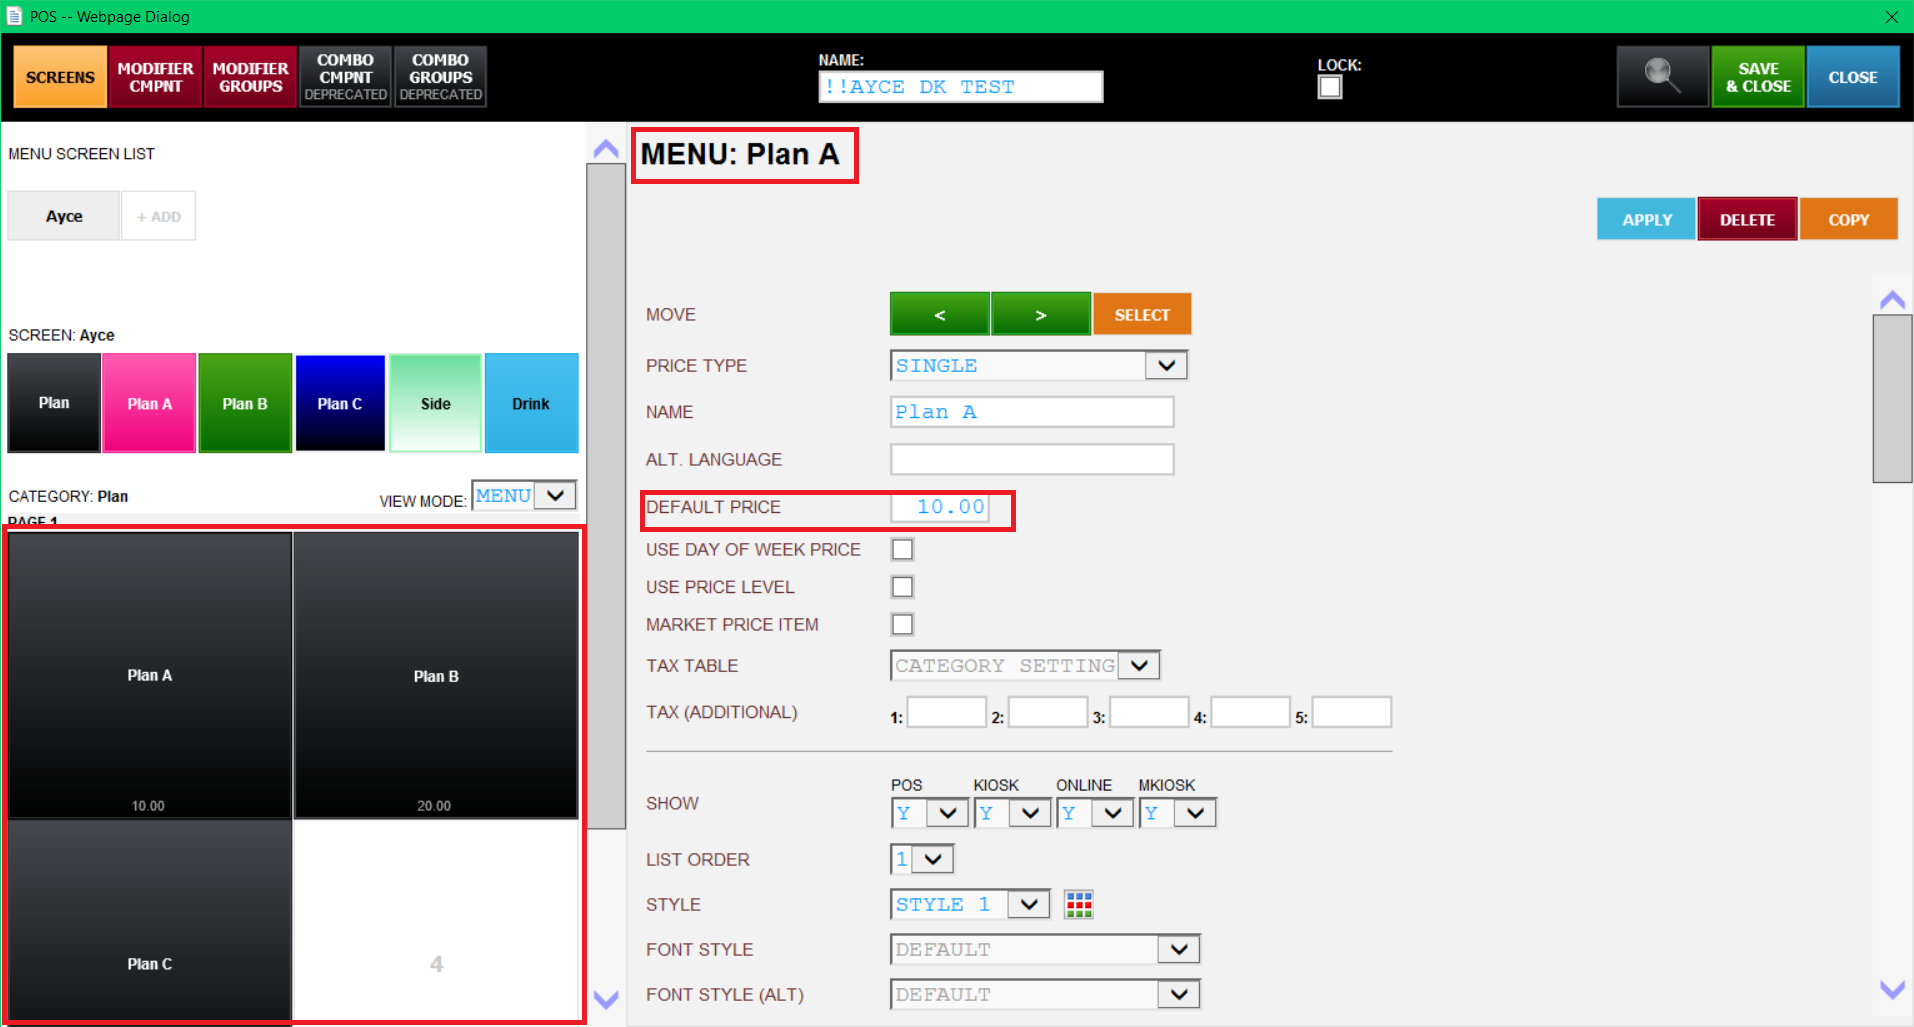The width and height of the screenshot is (1914, 1027).
Task: Click the right properties panel scrollbar thumb
Action: point(1892,398)
